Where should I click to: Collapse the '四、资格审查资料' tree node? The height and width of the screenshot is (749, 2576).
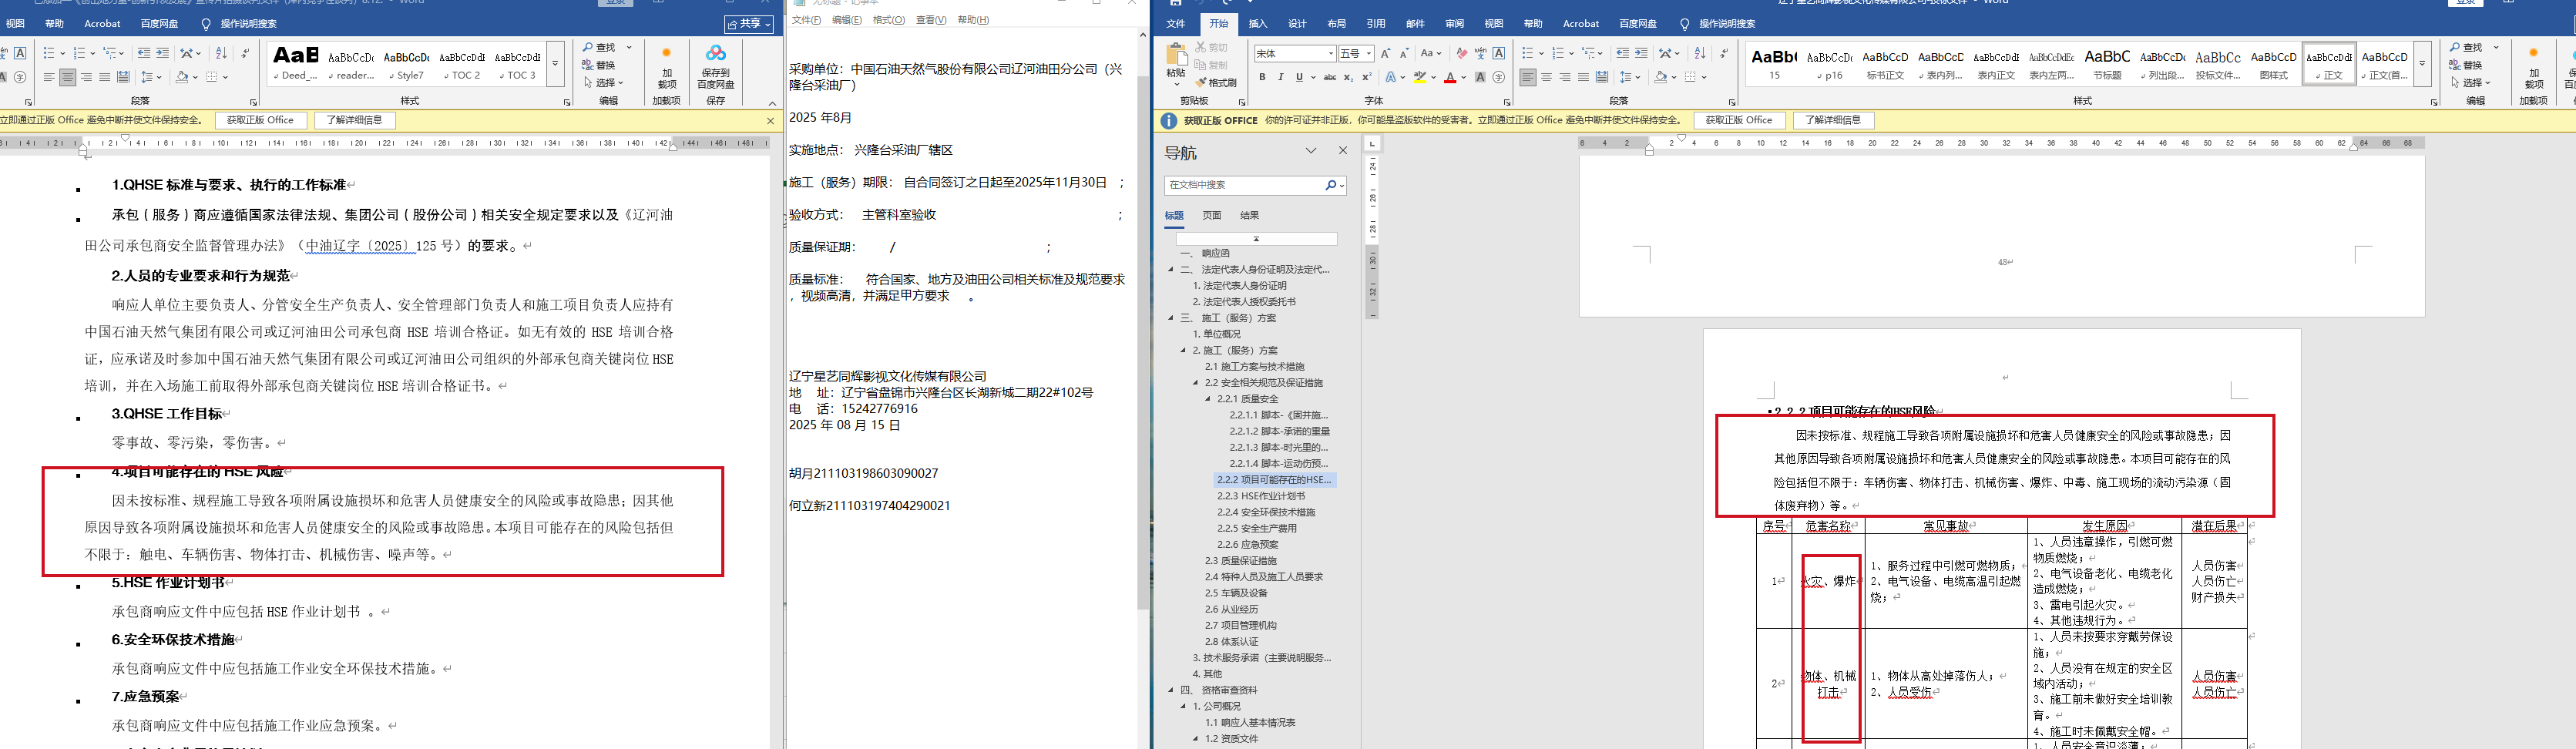click(1171, 690)
